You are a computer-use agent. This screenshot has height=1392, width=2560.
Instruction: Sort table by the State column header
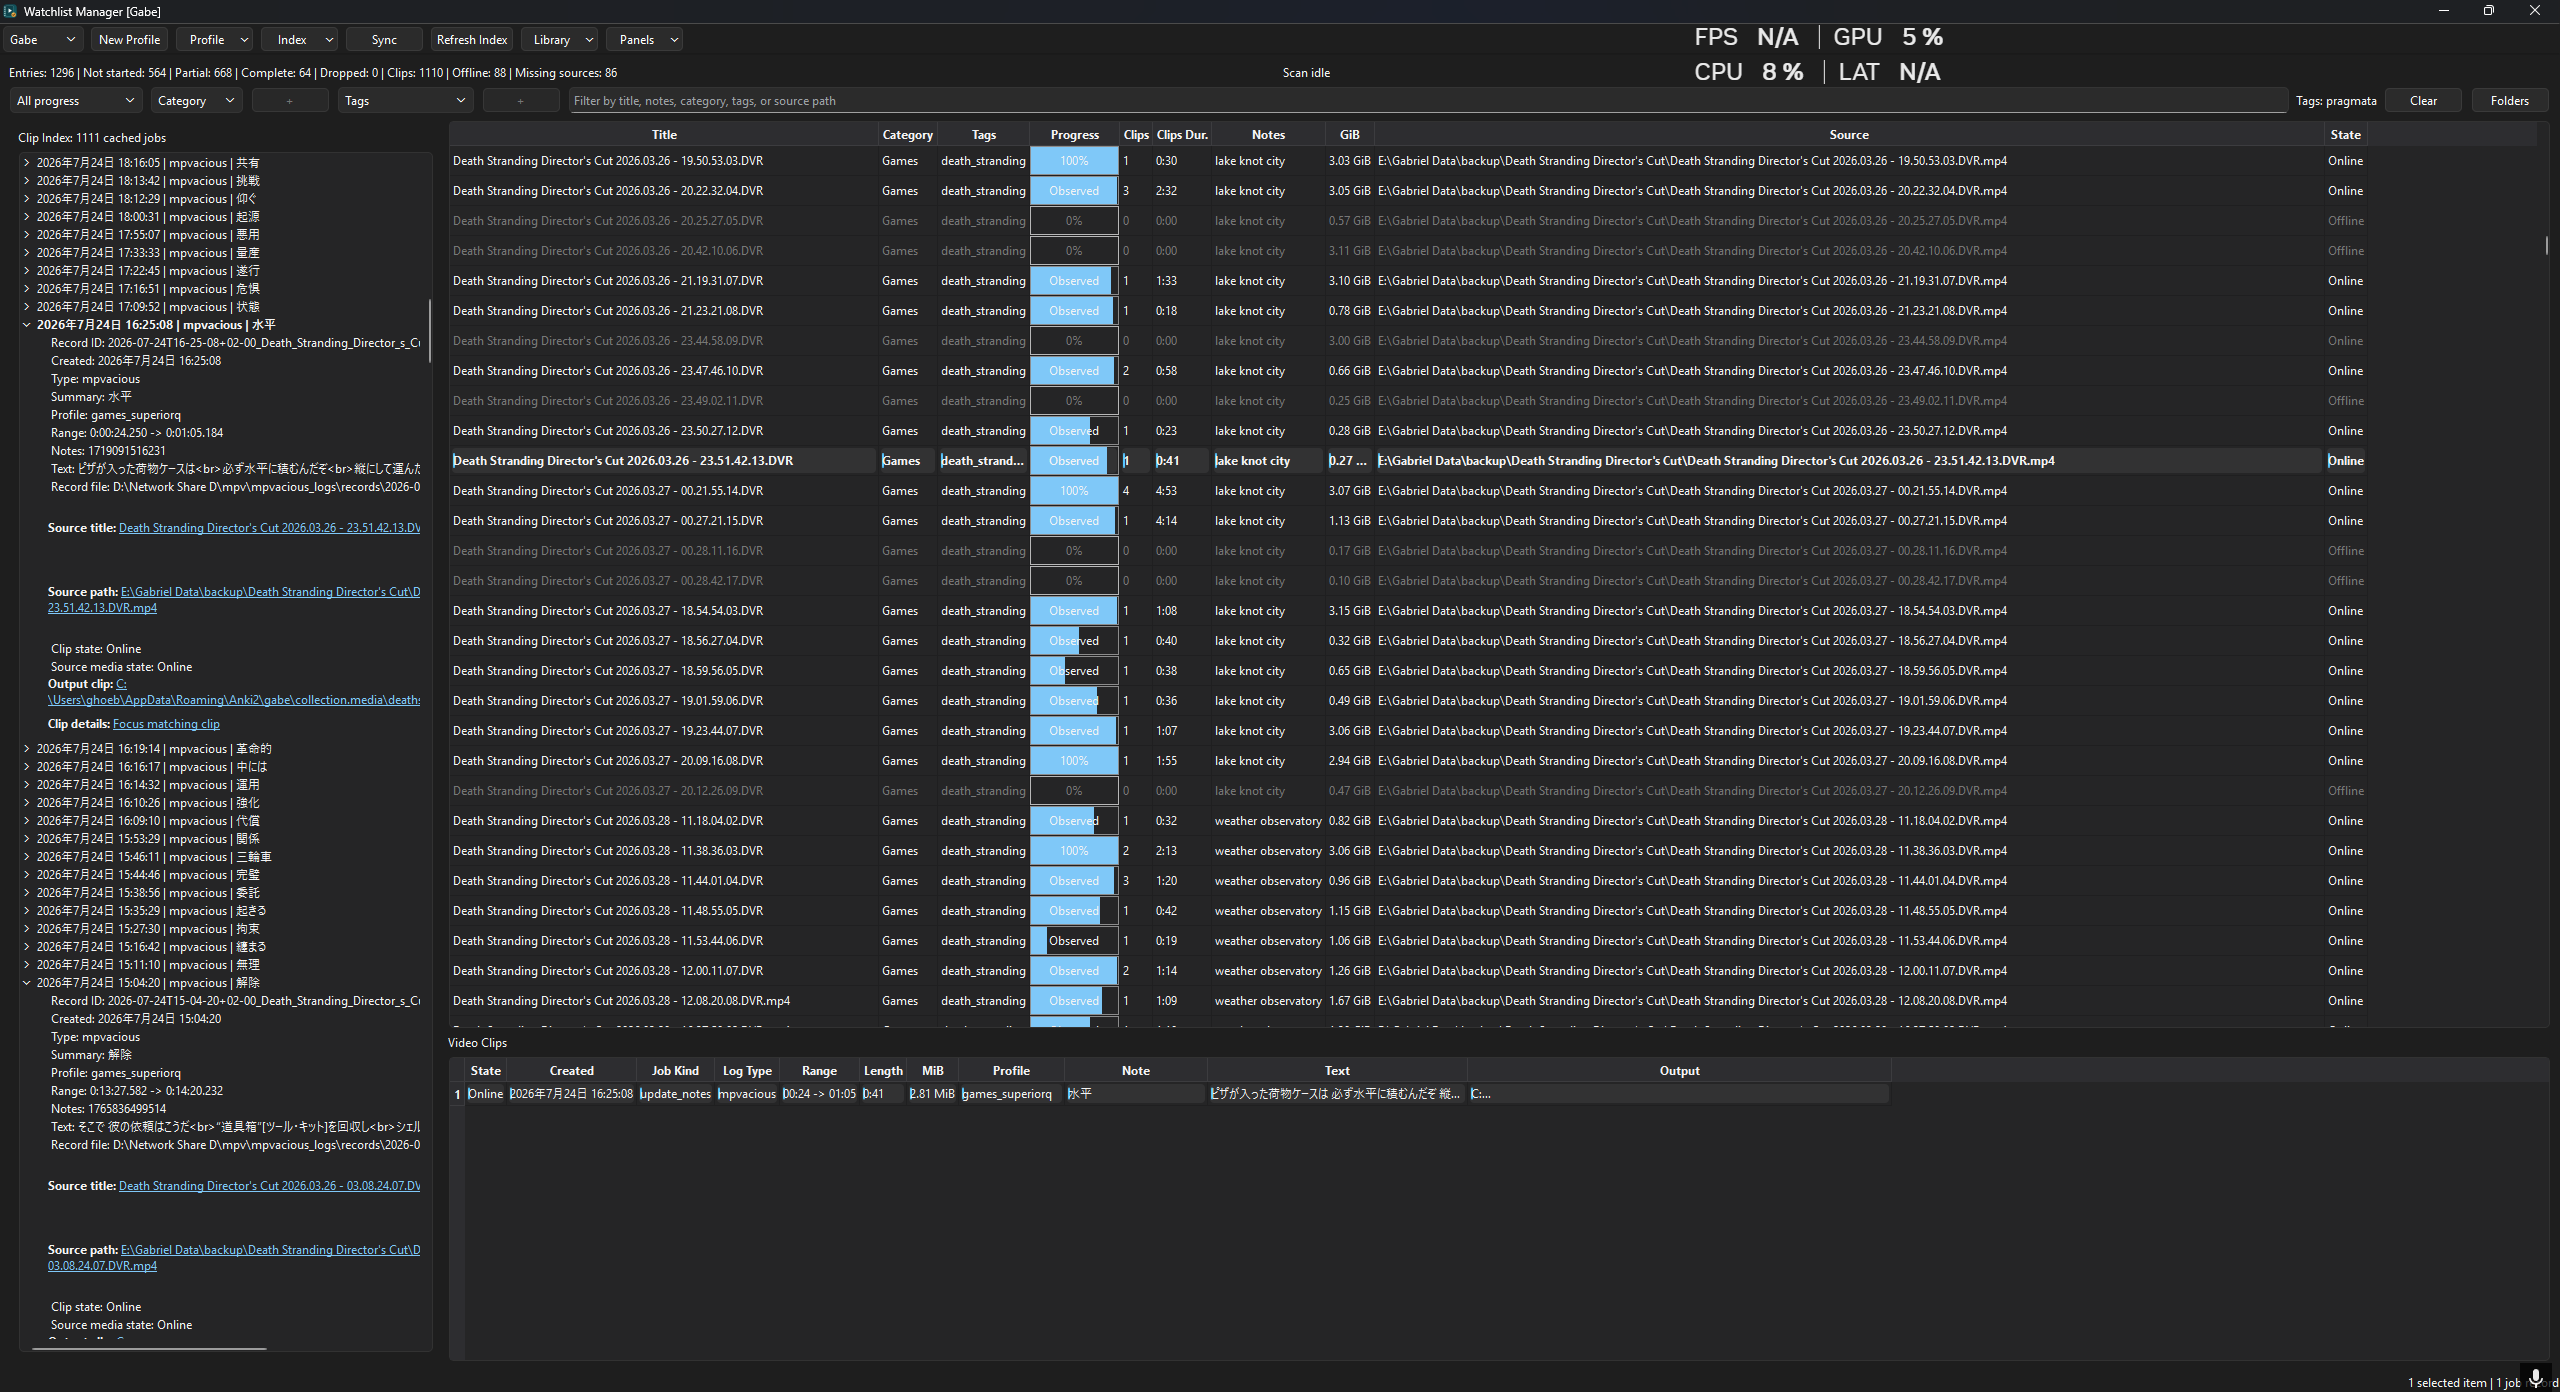(2345, 135)
